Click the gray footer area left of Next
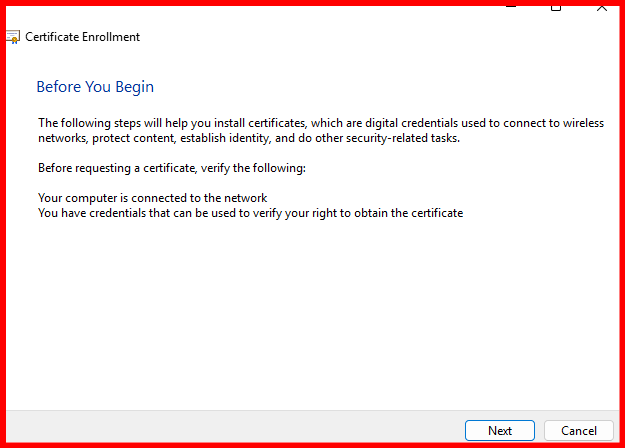Image resolution: width=625 pixels, height=448 pixels. pos(230,430)
